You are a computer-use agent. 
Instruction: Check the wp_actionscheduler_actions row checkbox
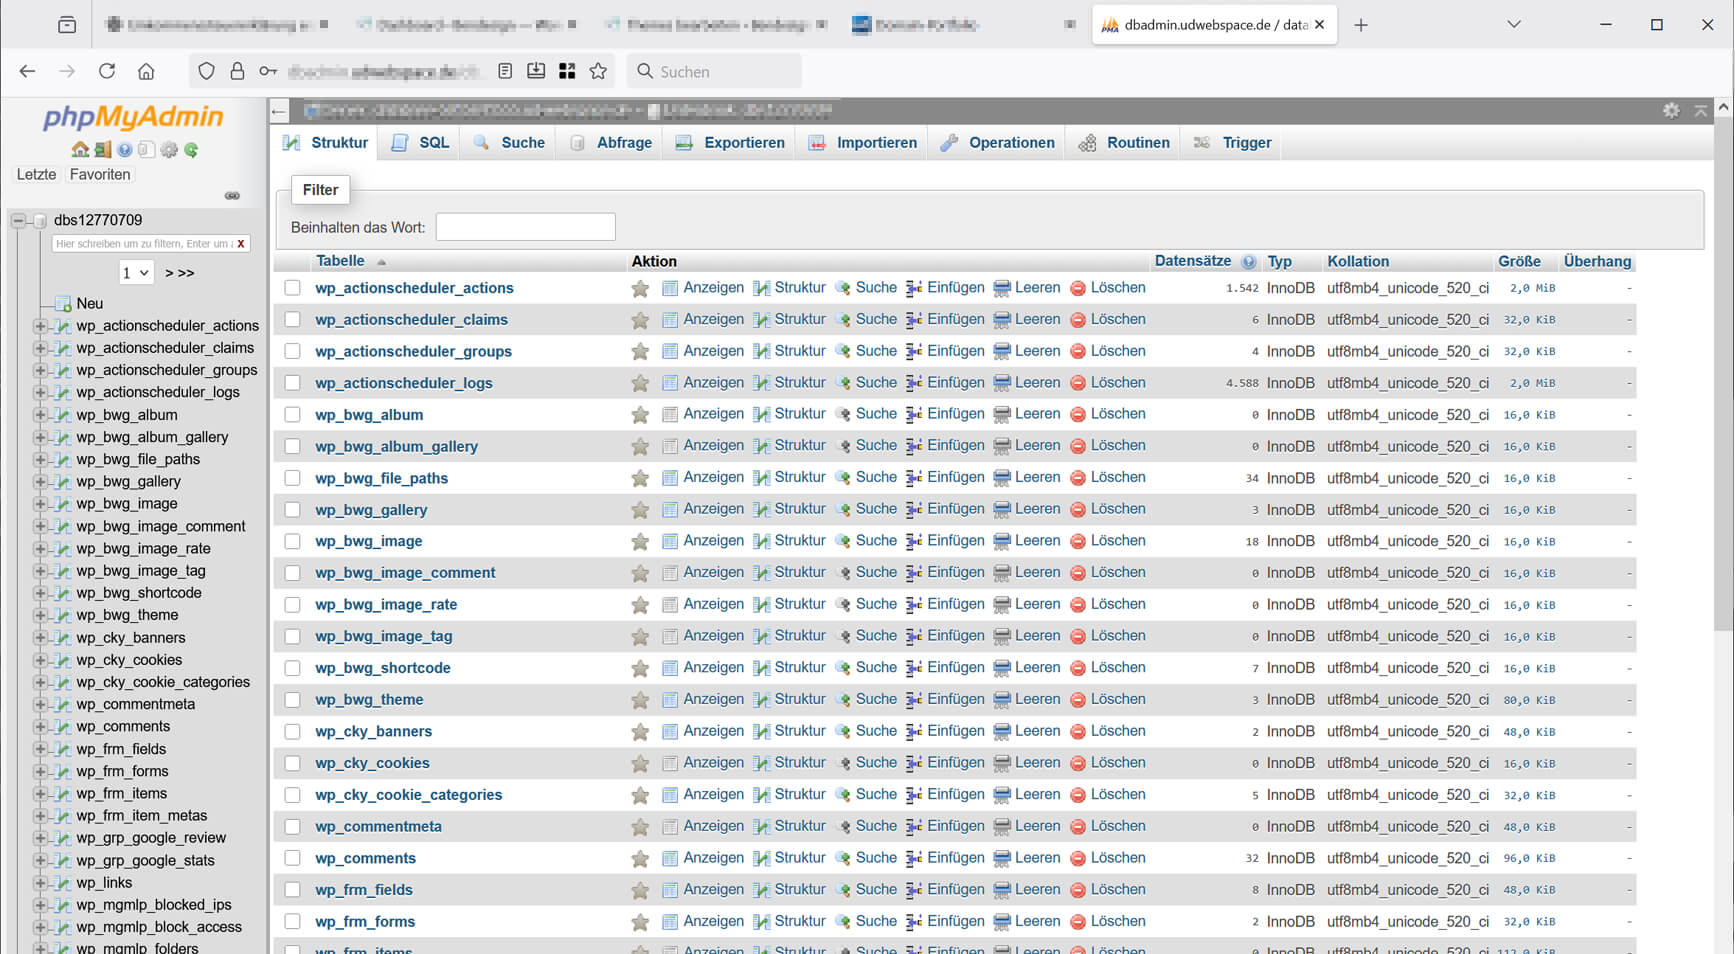coord(292,288)
